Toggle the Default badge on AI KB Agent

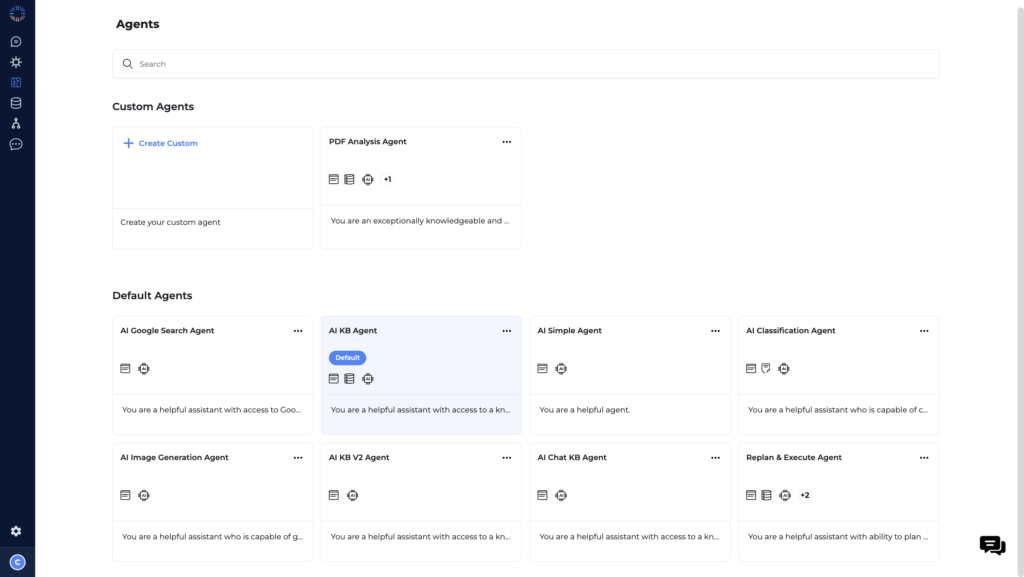click(347, 357)
